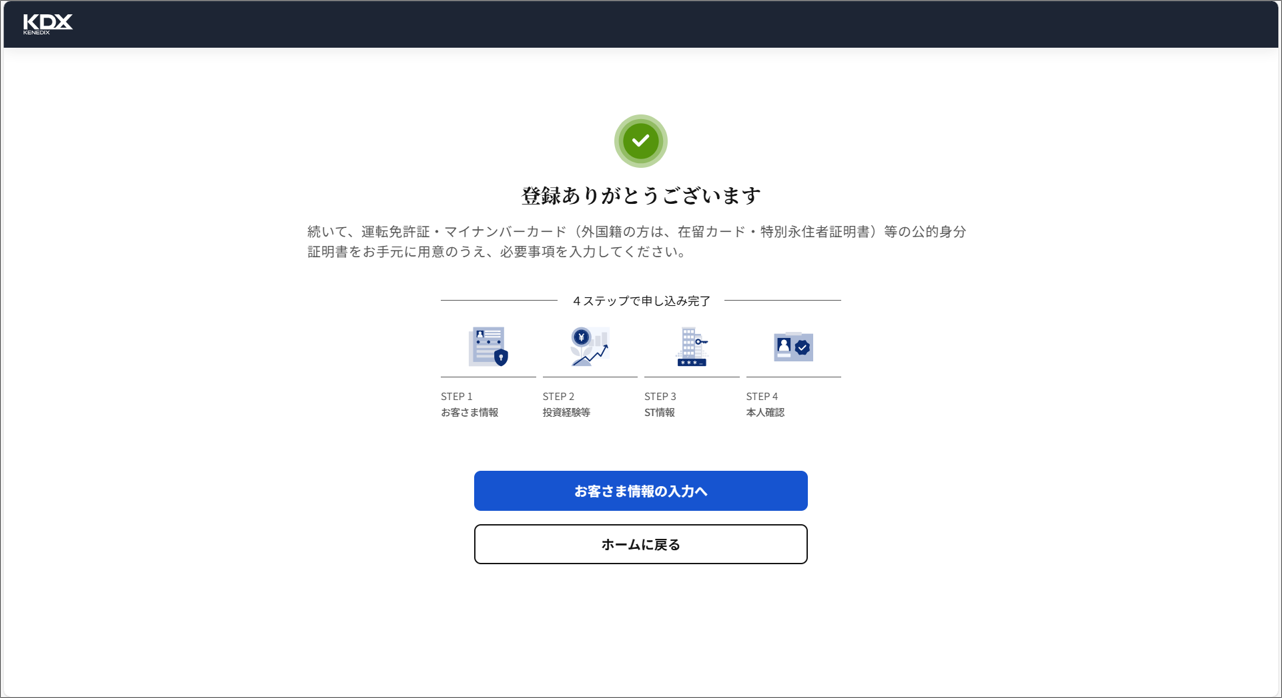Image resolution: width=1282 pixels, height=698 pixels.
Task: Click the 投資経験等 step caption
Action: pyautogui.click(x=567, y=412)
